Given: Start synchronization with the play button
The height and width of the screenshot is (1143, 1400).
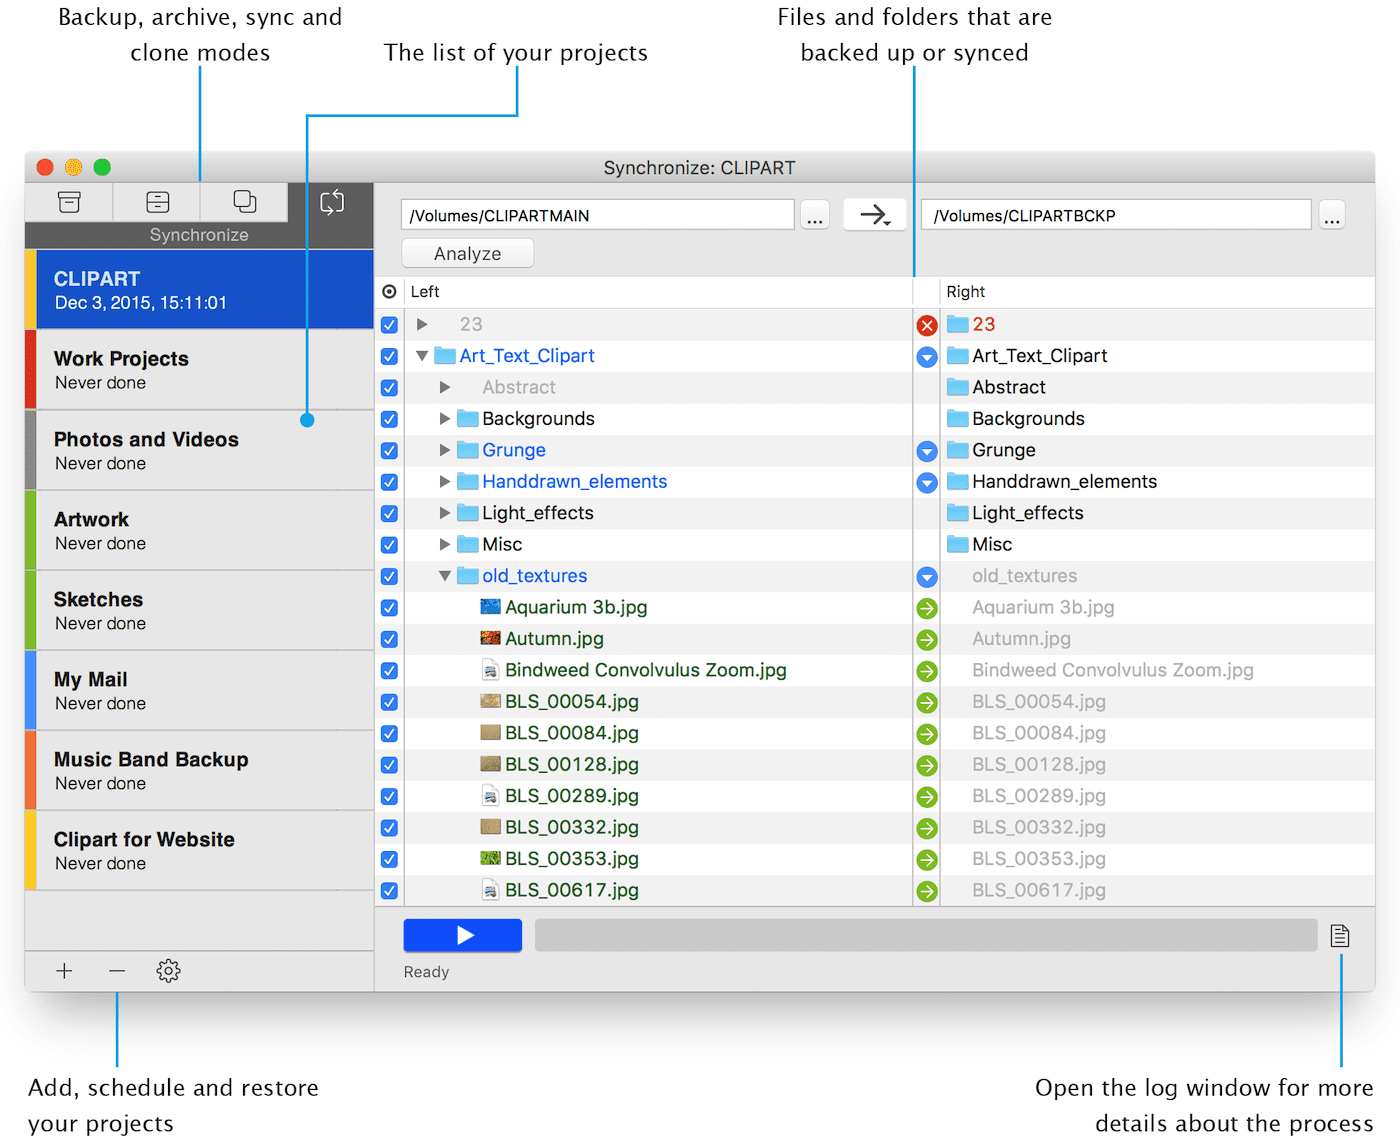Looking at the screenshot, I should point(462,935).
